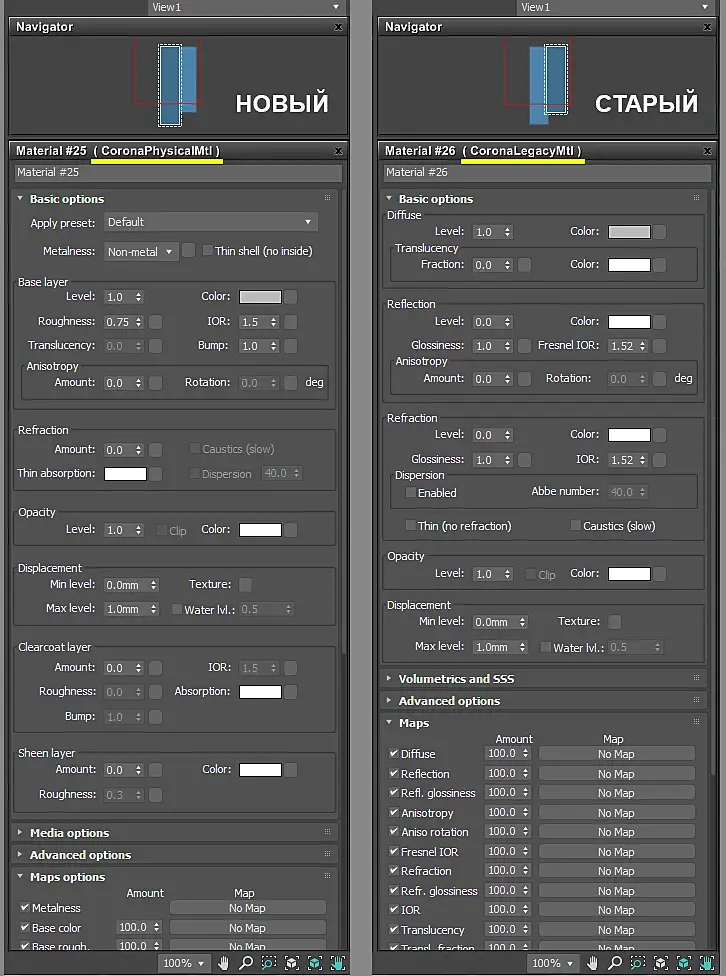Open Base layer Color swatch in CoronaPhysicalMtl
Viewport: 726px width, 976px height.
click(x=260, y=297)
